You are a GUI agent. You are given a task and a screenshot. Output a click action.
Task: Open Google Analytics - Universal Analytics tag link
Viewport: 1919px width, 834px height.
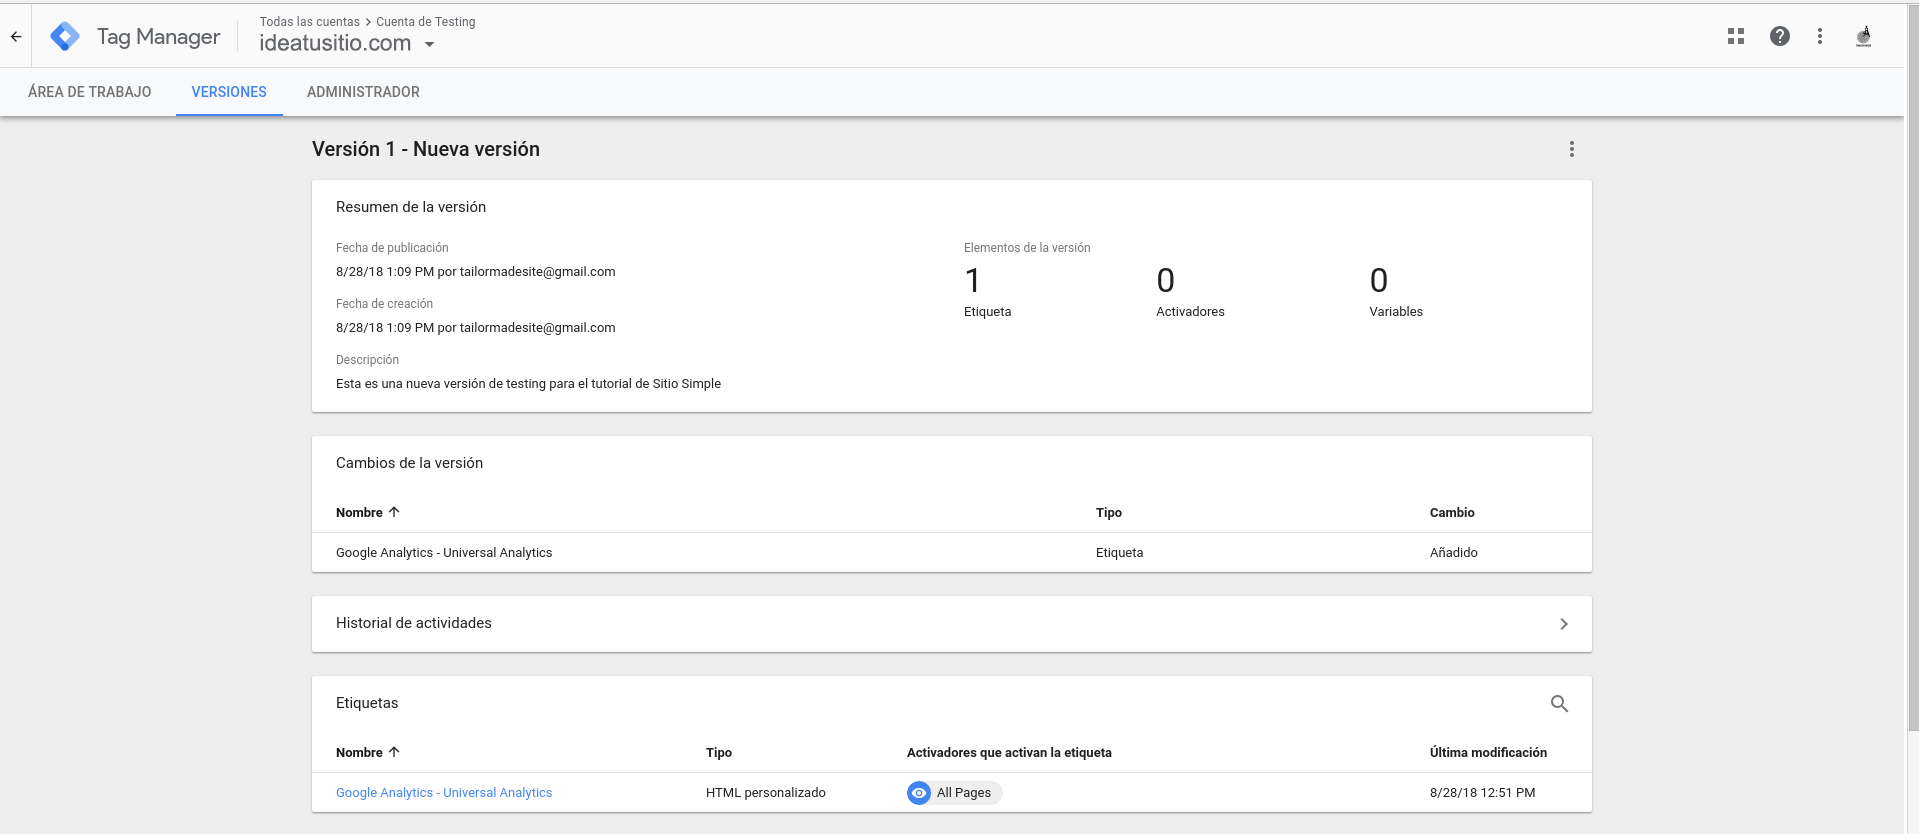(444, 793)
